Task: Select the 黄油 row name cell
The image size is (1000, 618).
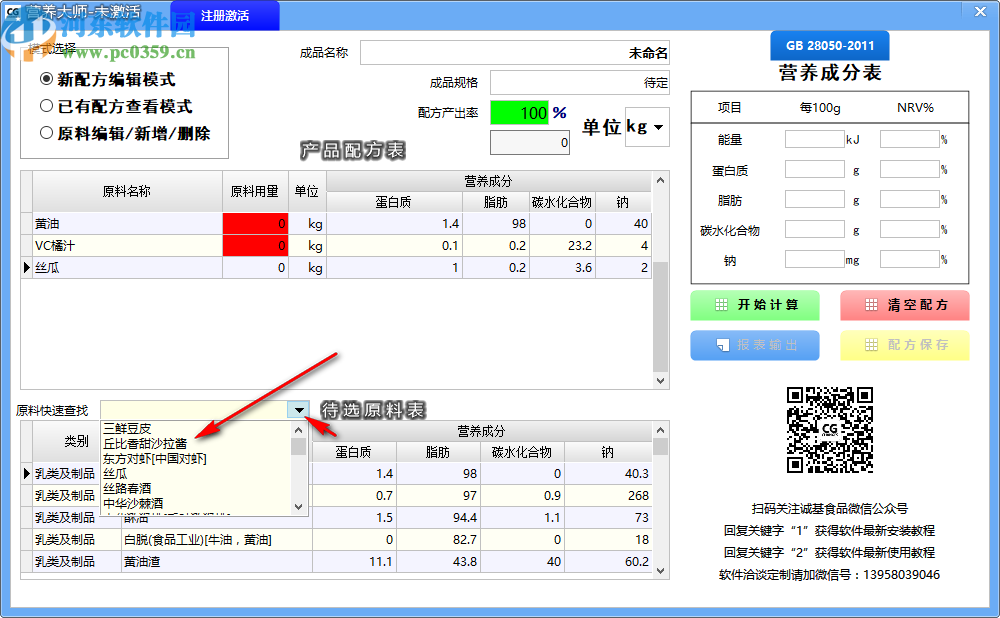Action: (128, 224)
